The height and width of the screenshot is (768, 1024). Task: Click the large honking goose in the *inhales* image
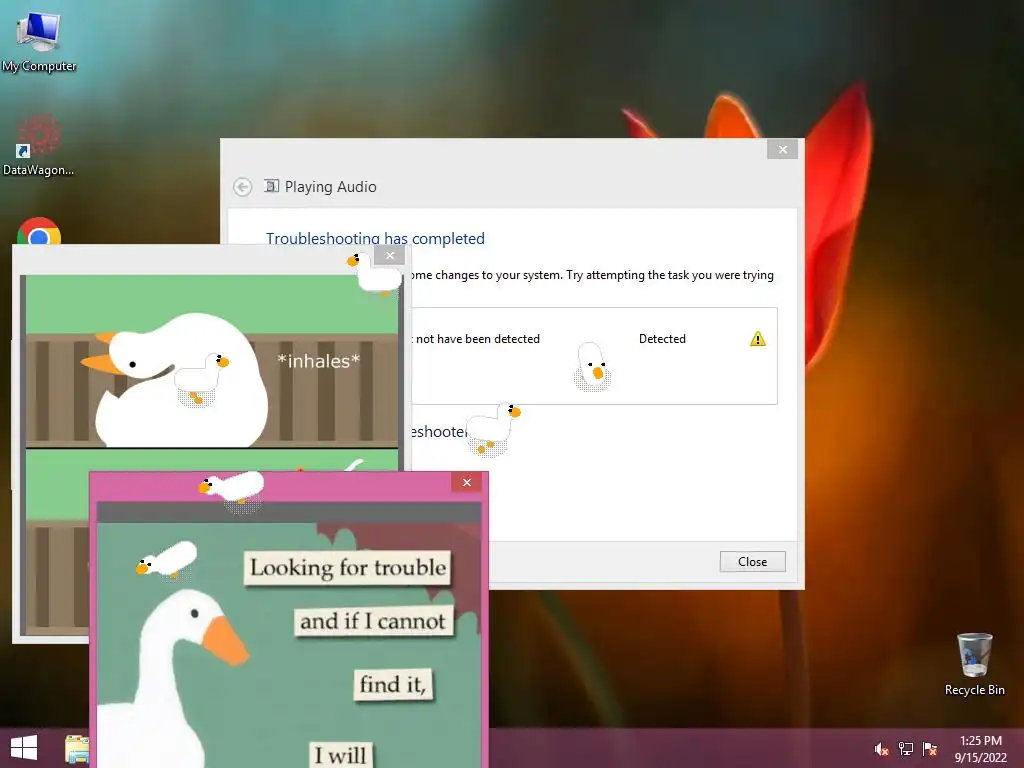[x=174, y=380]
